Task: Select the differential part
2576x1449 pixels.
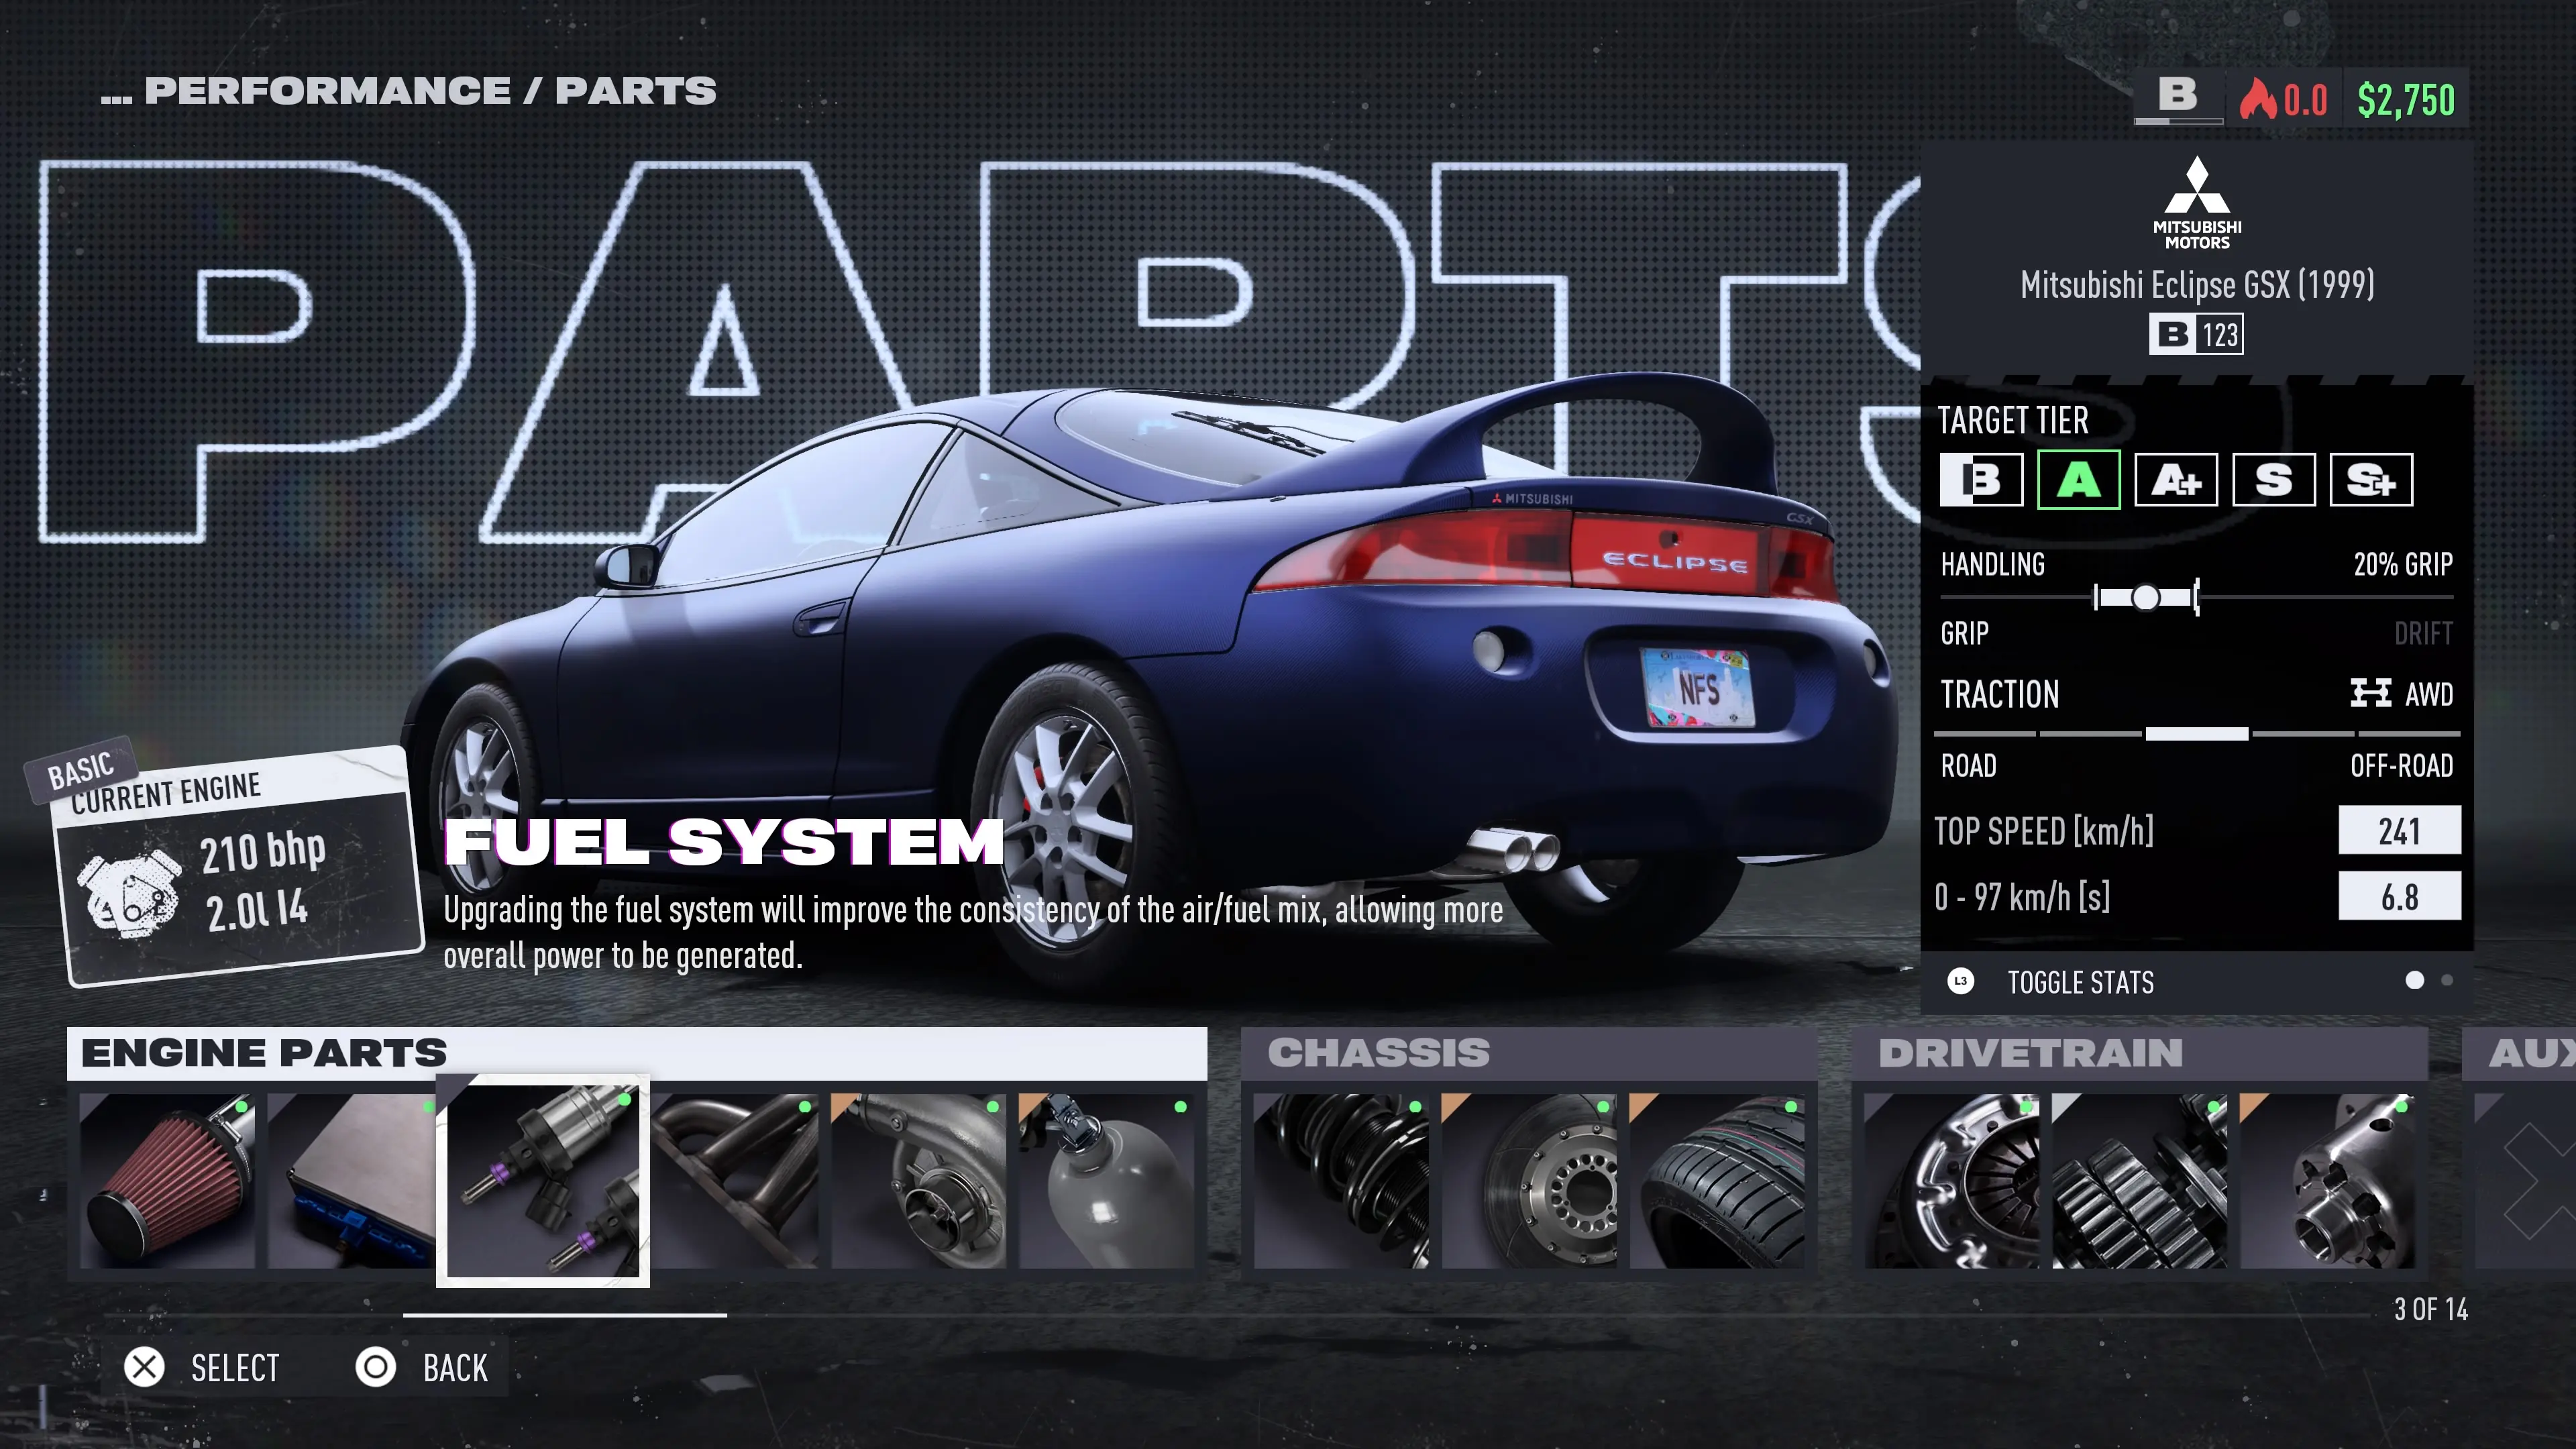Action: point(2328,1181)
